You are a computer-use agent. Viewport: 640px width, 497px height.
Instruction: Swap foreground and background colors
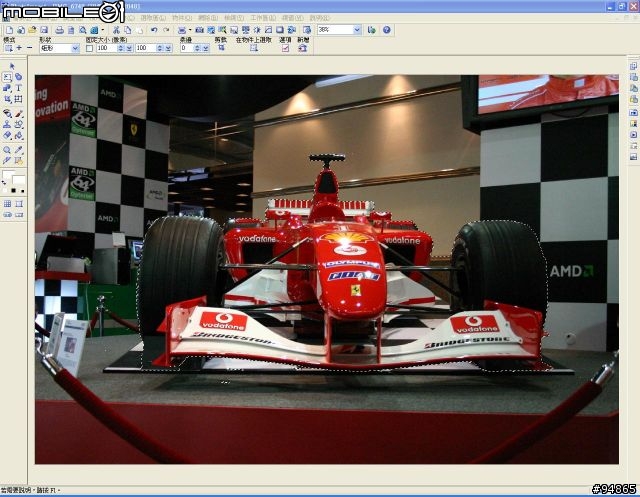coord(4,183)
